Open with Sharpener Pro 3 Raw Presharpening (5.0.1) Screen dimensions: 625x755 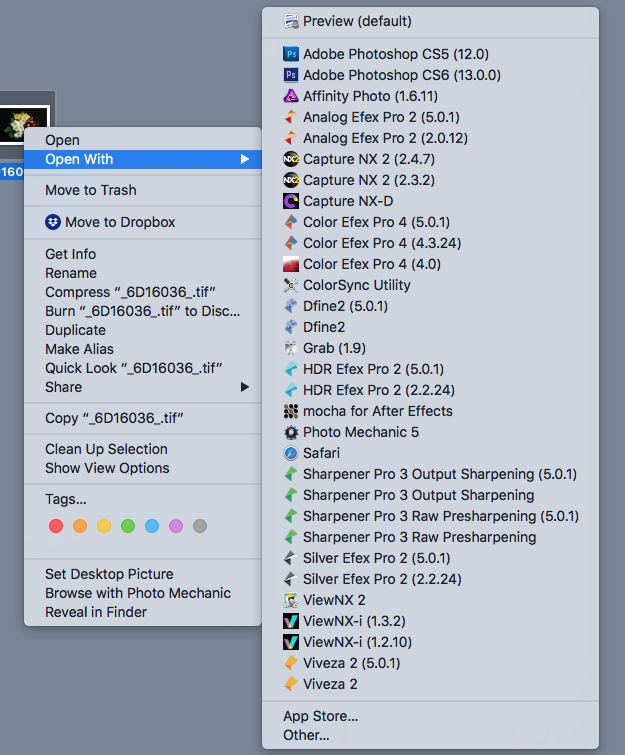pyautogui.click(x=430, y=516)
